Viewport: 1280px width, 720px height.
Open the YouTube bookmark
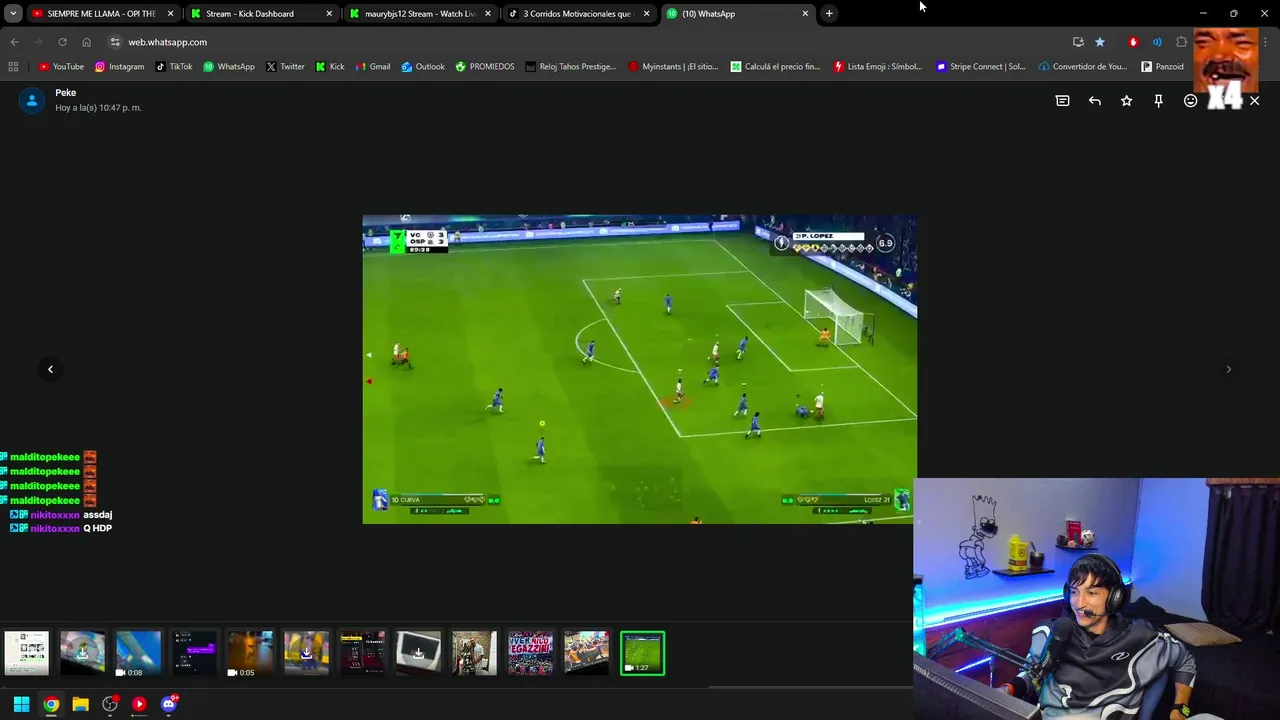[61, 67]
